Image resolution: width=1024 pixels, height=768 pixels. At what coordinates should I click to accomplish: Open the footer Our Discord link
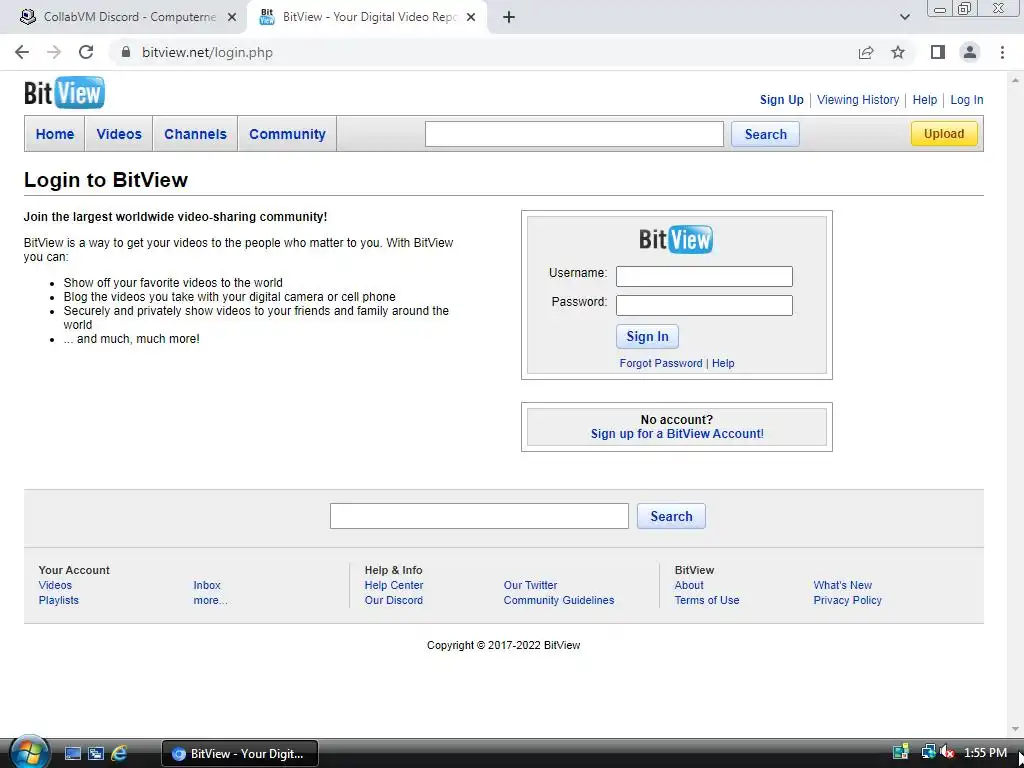click(394, 600)
